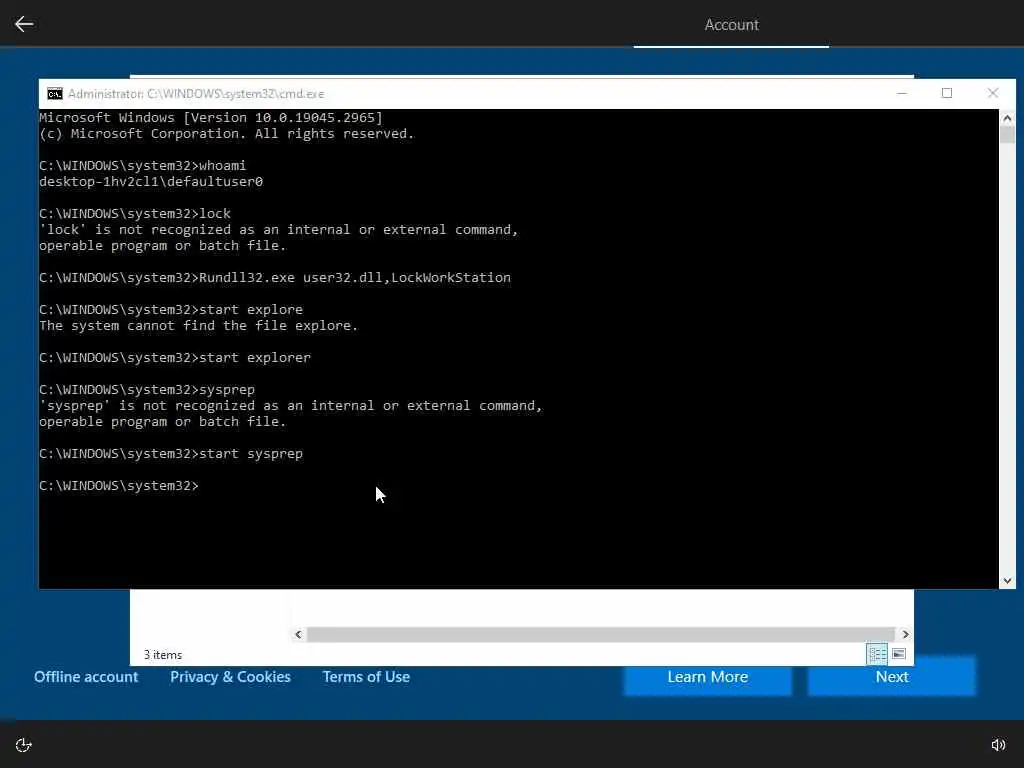Image resolution: width=1024 pixels, height=768 pixels.
Task: Choose the Offline account link
Action: (x=86, y=677)
